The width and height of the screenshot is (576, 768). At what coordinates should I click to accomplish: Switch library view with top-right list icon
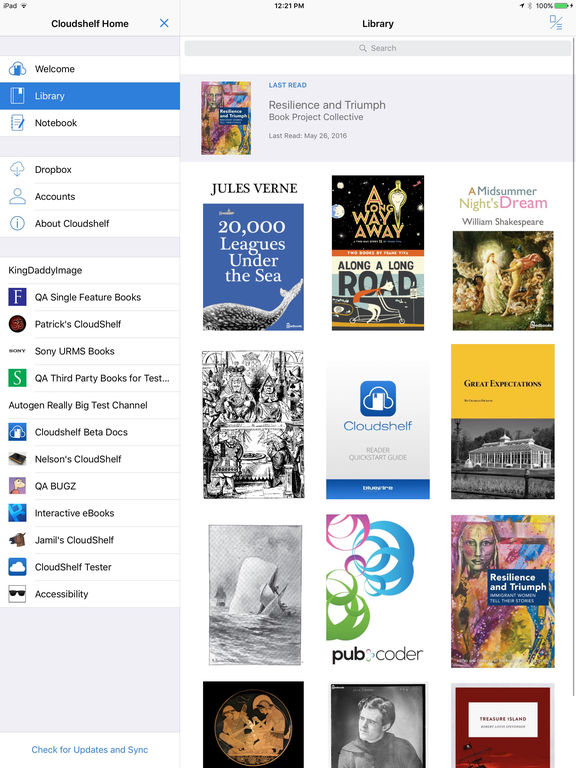point(555,23)
